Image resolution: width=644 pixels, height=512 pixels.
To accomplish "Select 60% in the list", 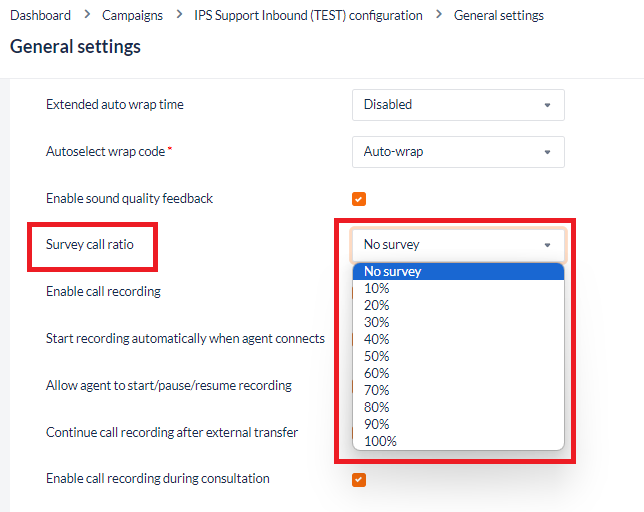I will pyautogui.click(x=377, y=373).
